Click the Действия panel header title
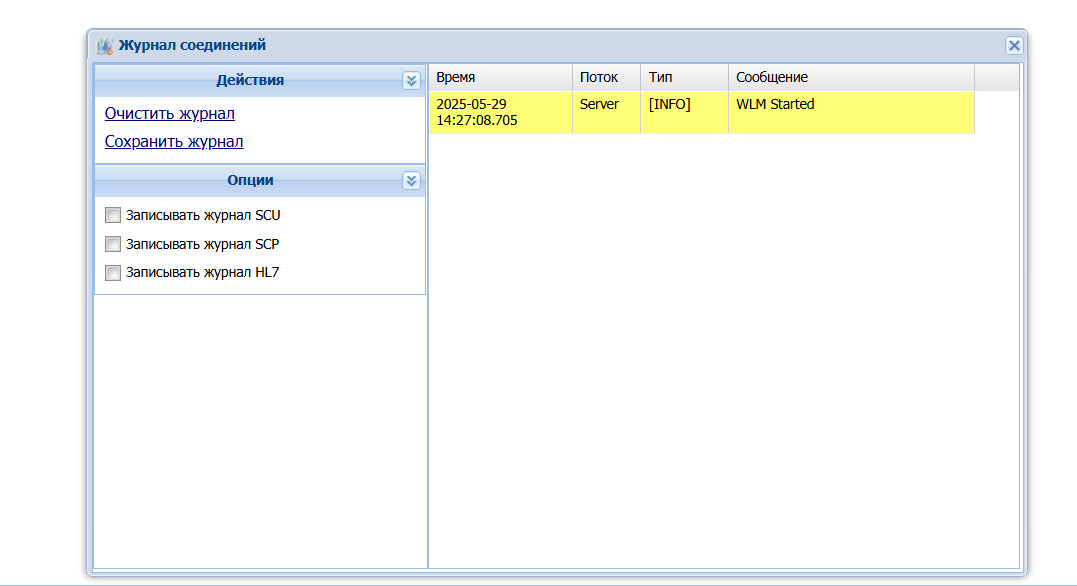 (250, 80)
